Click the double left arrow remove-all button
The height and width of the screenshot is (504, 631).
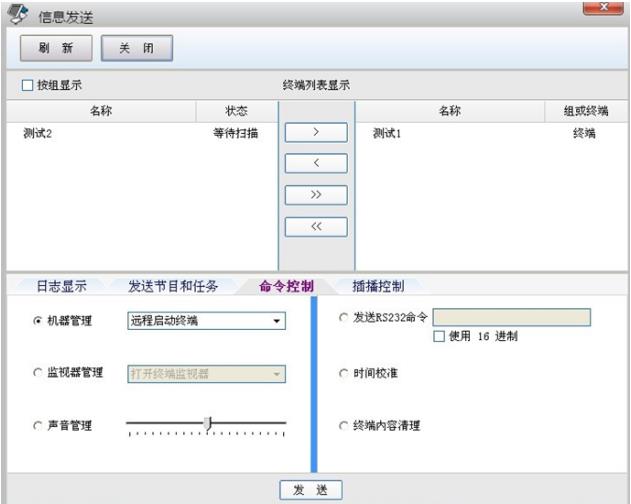coord(316,226)
